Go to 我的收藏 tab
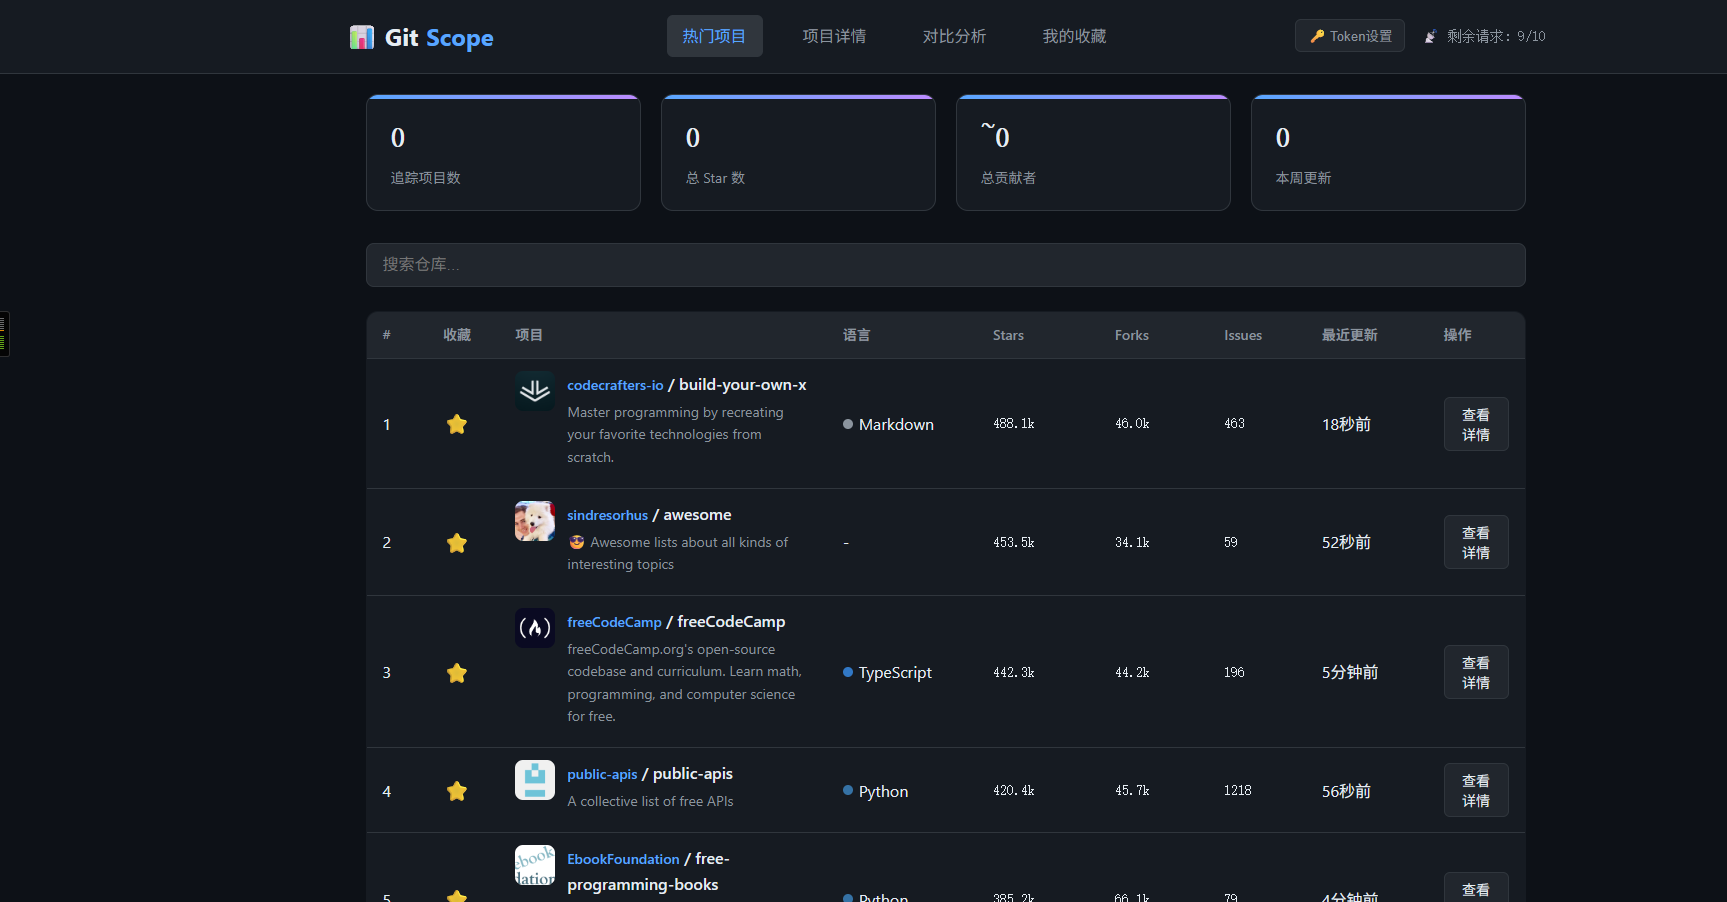This screenshot has height=902, width=1727. 1074,36
